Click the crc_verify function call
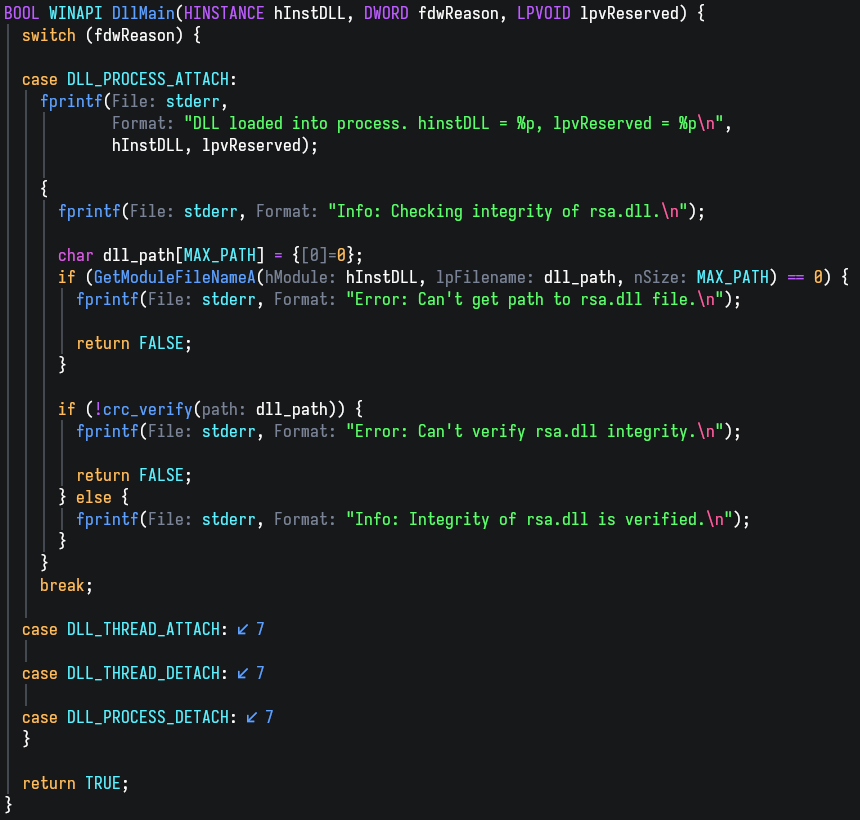Screen dimensions: 860x820 click(148, 409)
